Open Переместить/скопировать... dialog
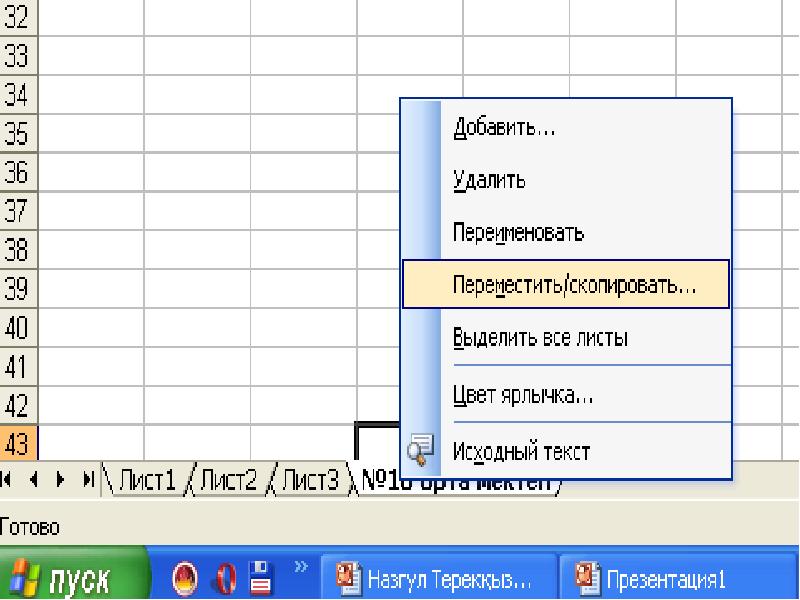 (x=574, y=285)
